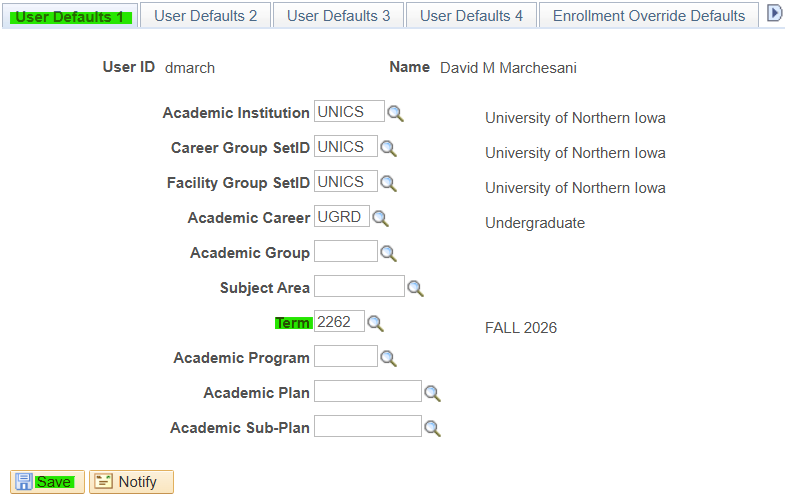The width and height of the screenshot is (785, 498).
Task: Open lookup for Academic Plan
Action: click(x=433, y=394)
